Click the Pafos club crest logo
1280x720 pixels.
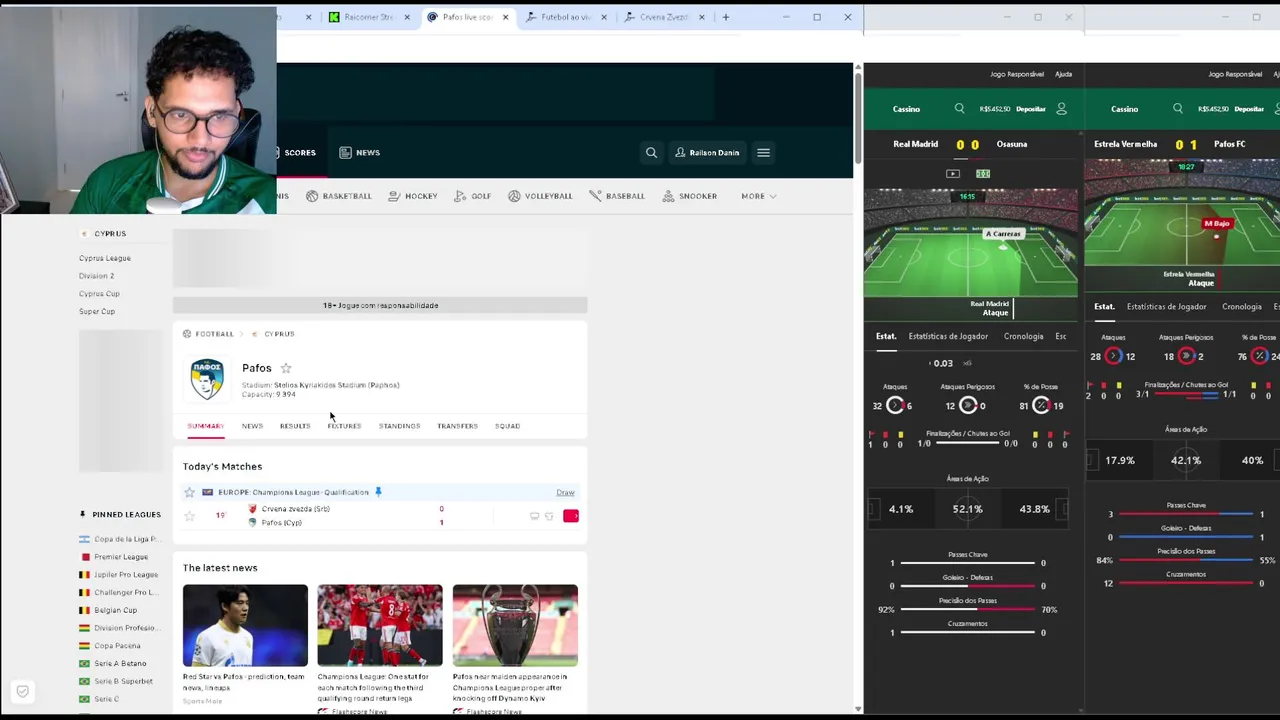tap(207, 379)
